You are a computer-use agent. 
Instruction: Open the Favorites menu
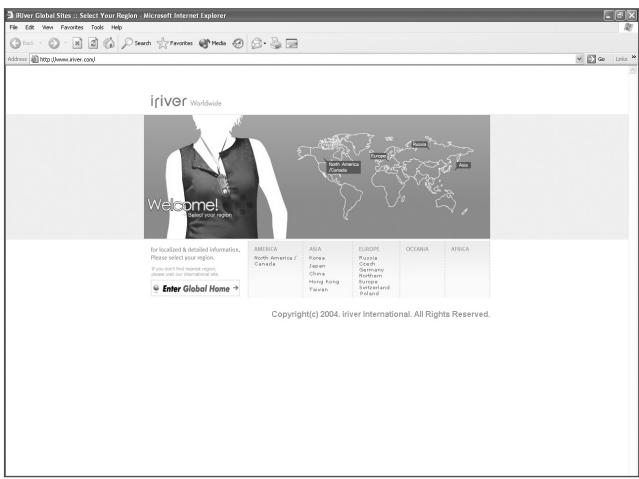coord(72,28)
